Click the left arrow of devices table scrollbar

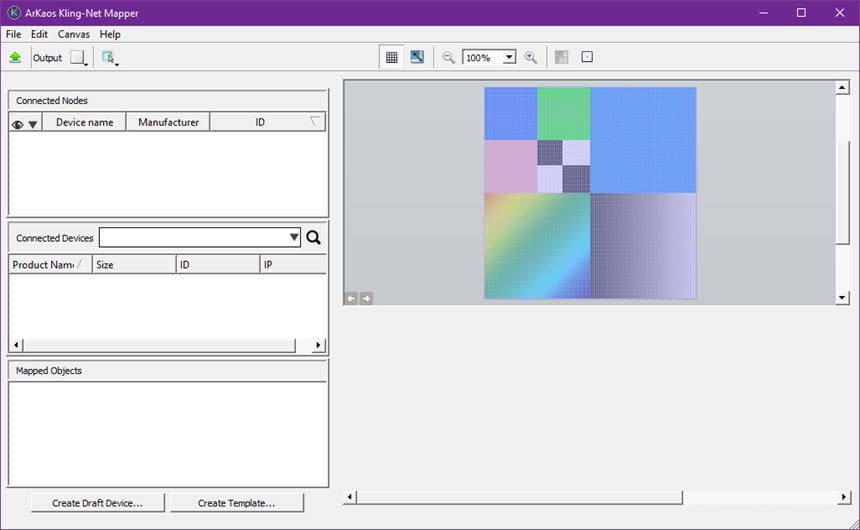click(16, 345)
